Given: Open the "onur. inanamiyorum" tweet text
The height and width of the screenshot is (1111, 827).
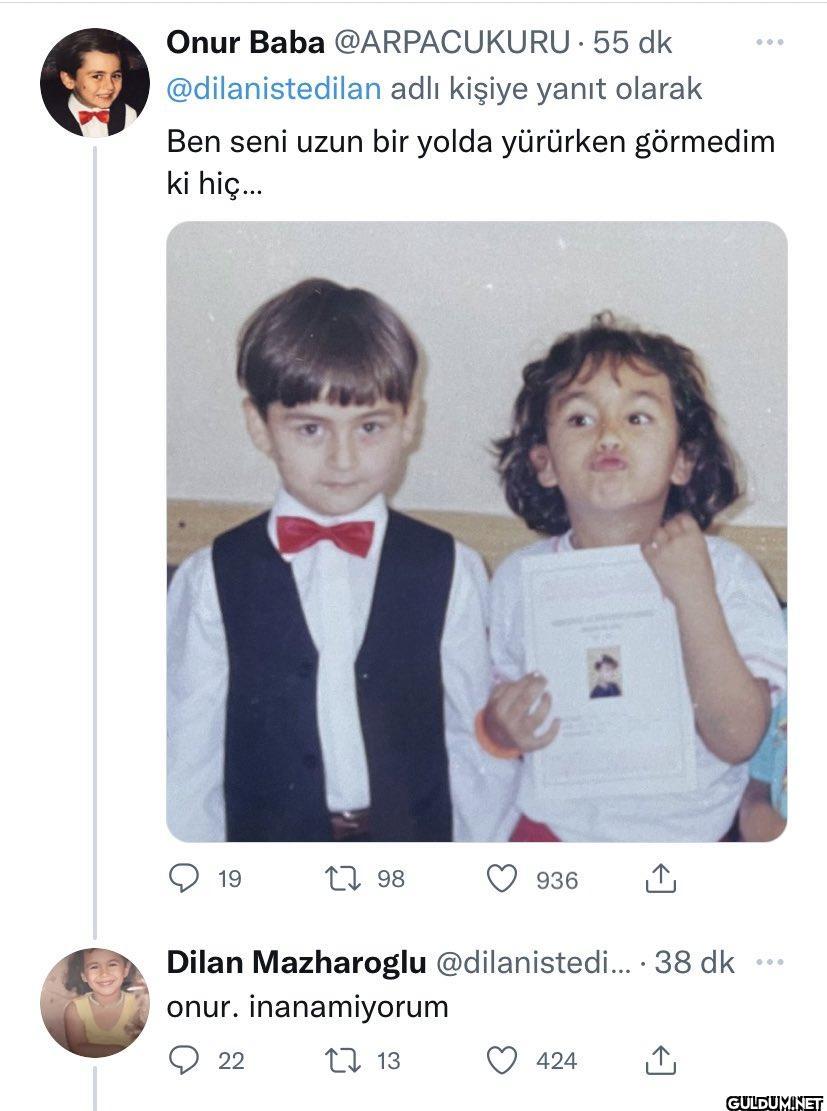Looking at the screenshot, I should 307,1007.
